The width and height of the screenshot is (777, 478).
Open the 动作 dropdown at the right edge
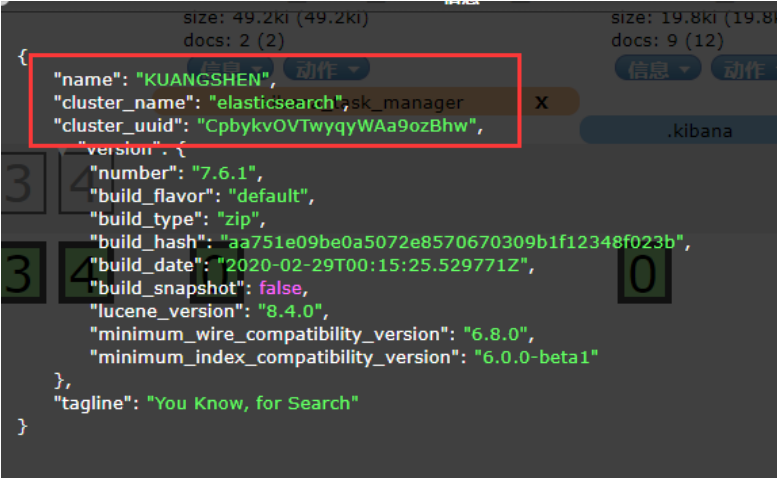[744, 68]
